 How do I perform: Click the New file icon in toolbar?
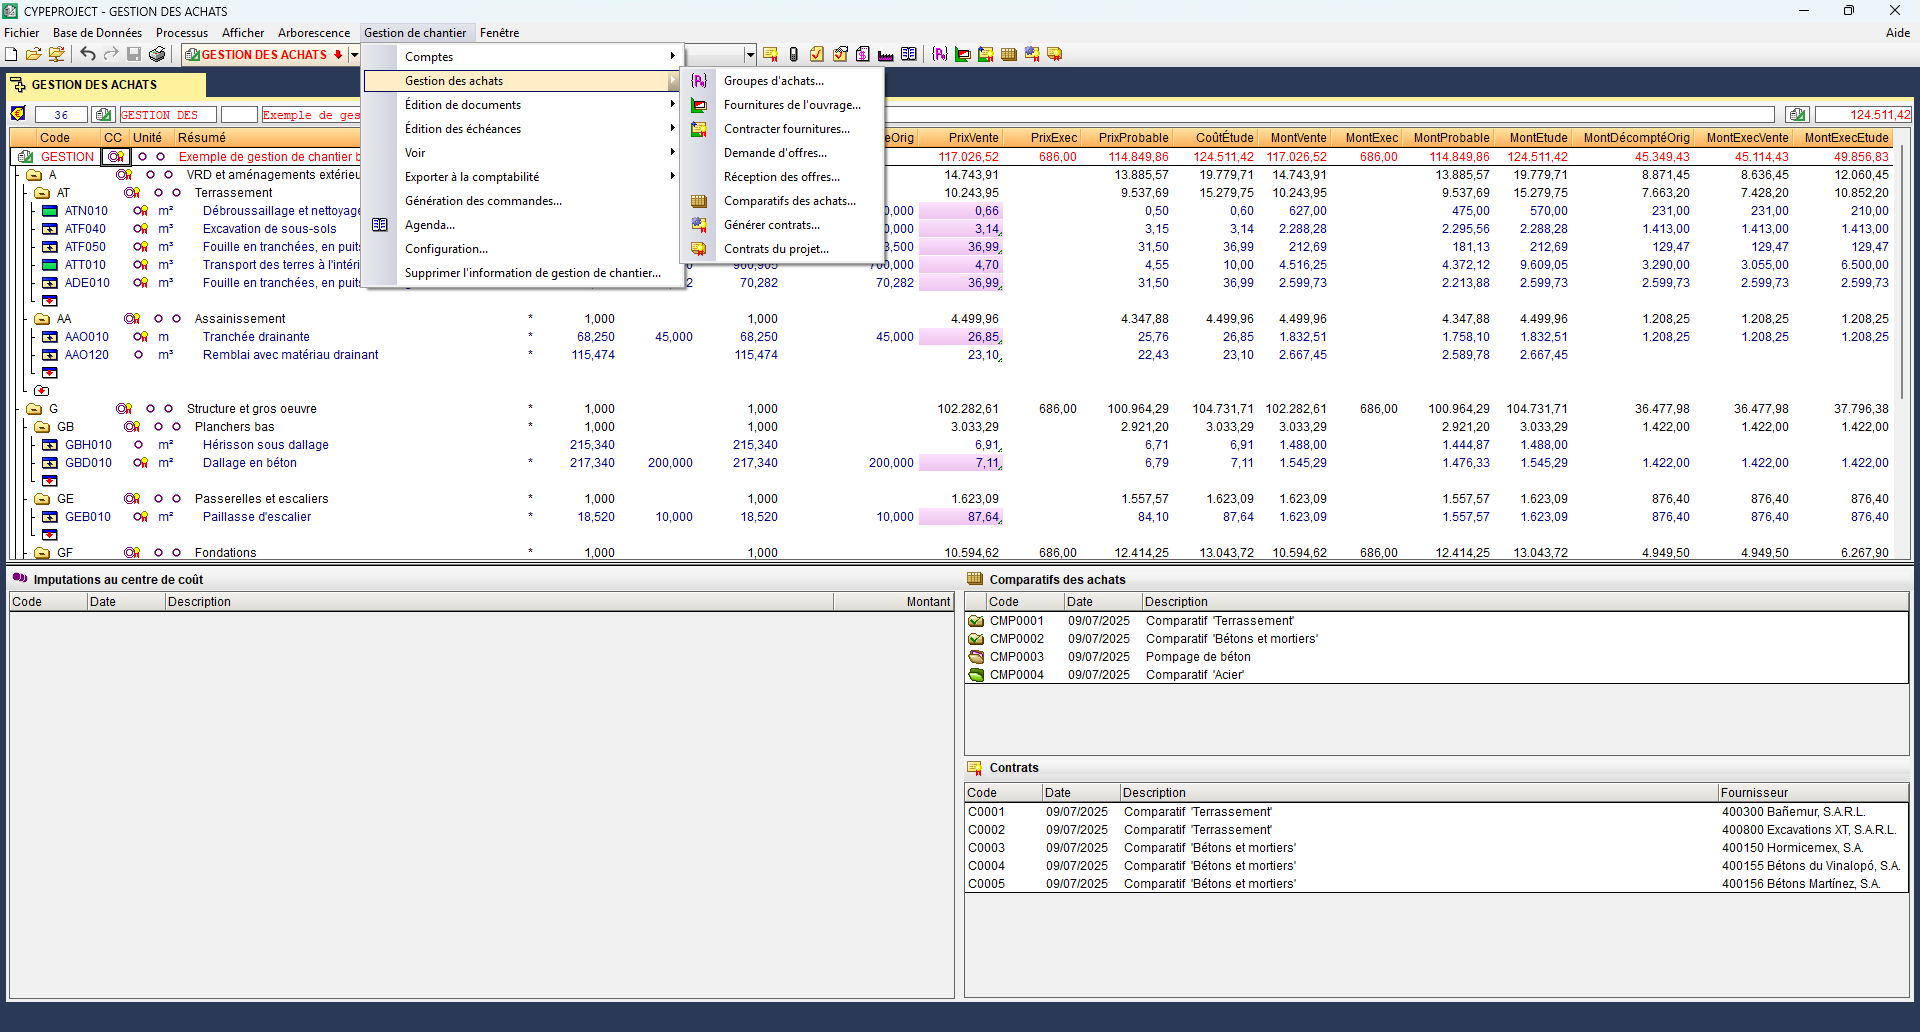[11, 54]
